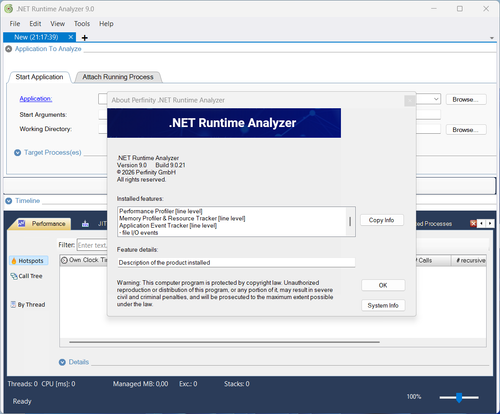Expand the Details section
This screenshot has width=500, height=414.
click(x=62, y=362)
